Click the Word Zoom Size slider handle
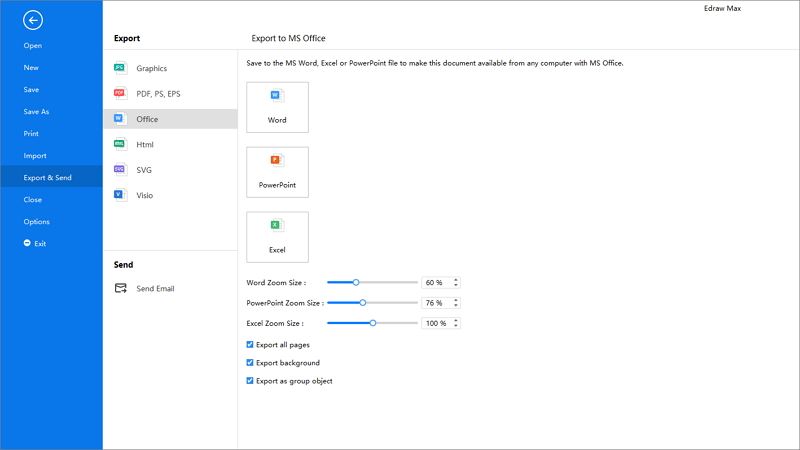This screenshot has width=800, height=450. click(x=356, y=282)
